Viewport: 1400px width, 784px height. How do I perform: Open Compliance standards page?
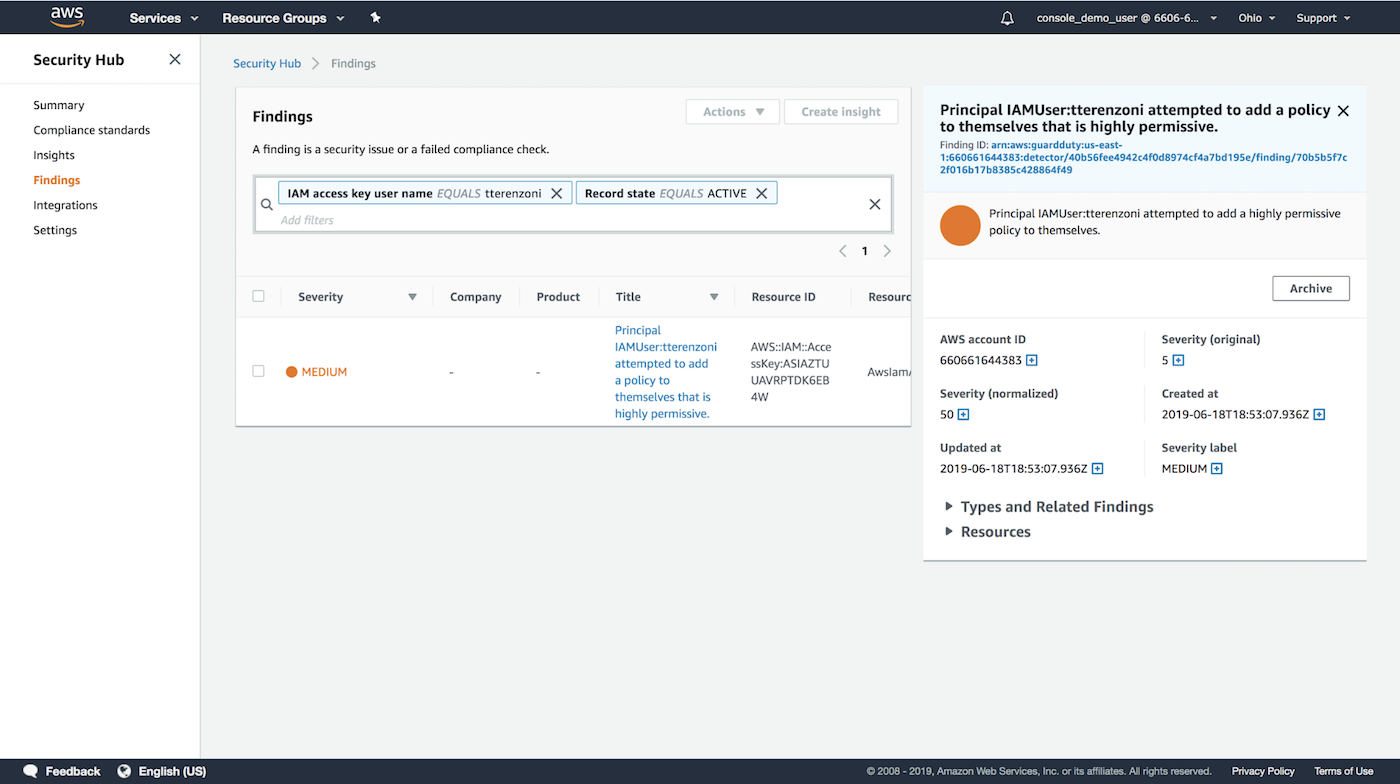tap(91, 130)
